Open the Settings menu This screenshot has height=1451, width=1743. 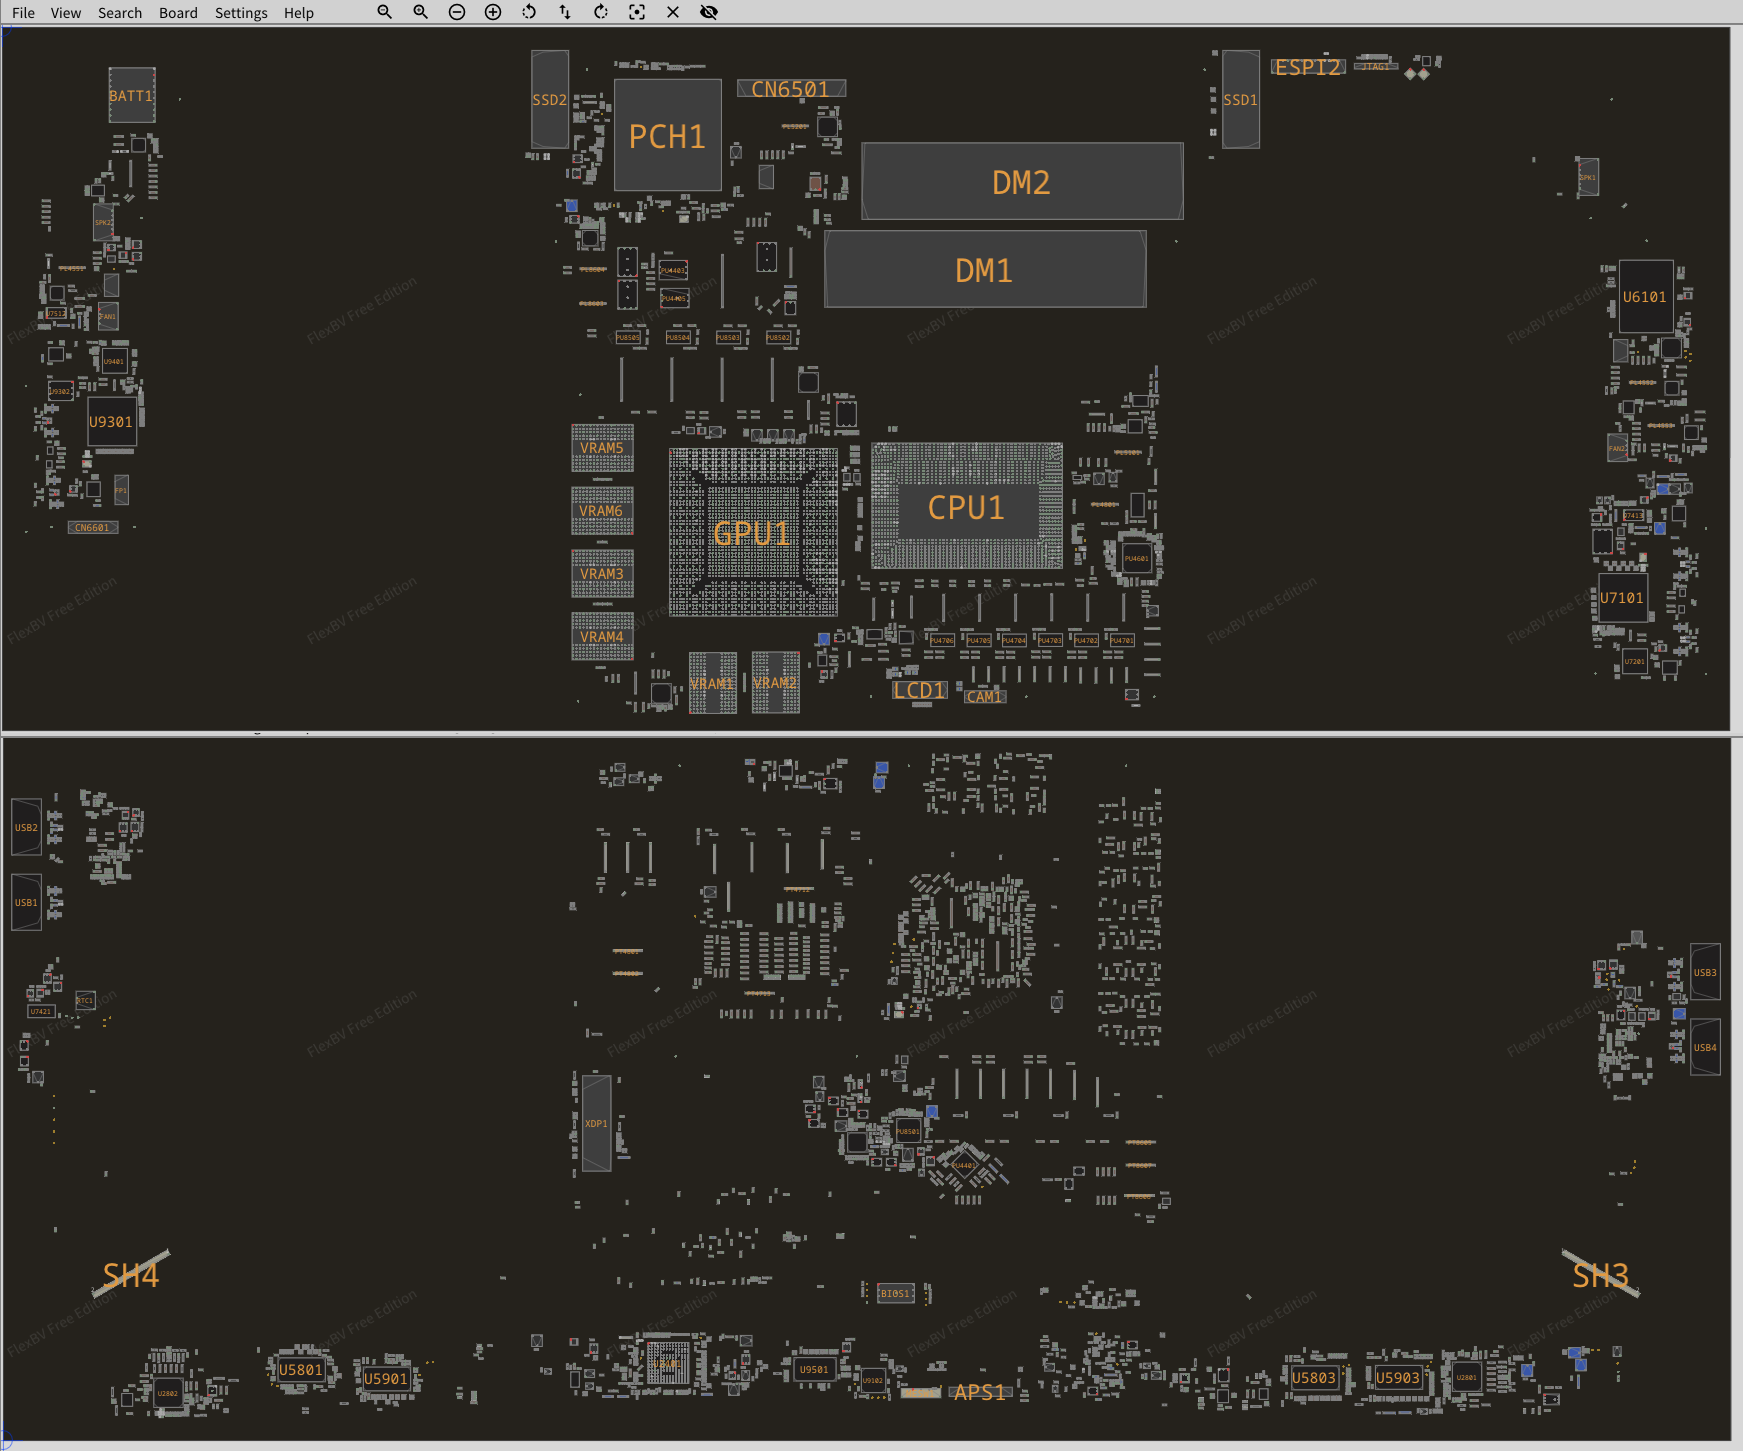[241, 13]
